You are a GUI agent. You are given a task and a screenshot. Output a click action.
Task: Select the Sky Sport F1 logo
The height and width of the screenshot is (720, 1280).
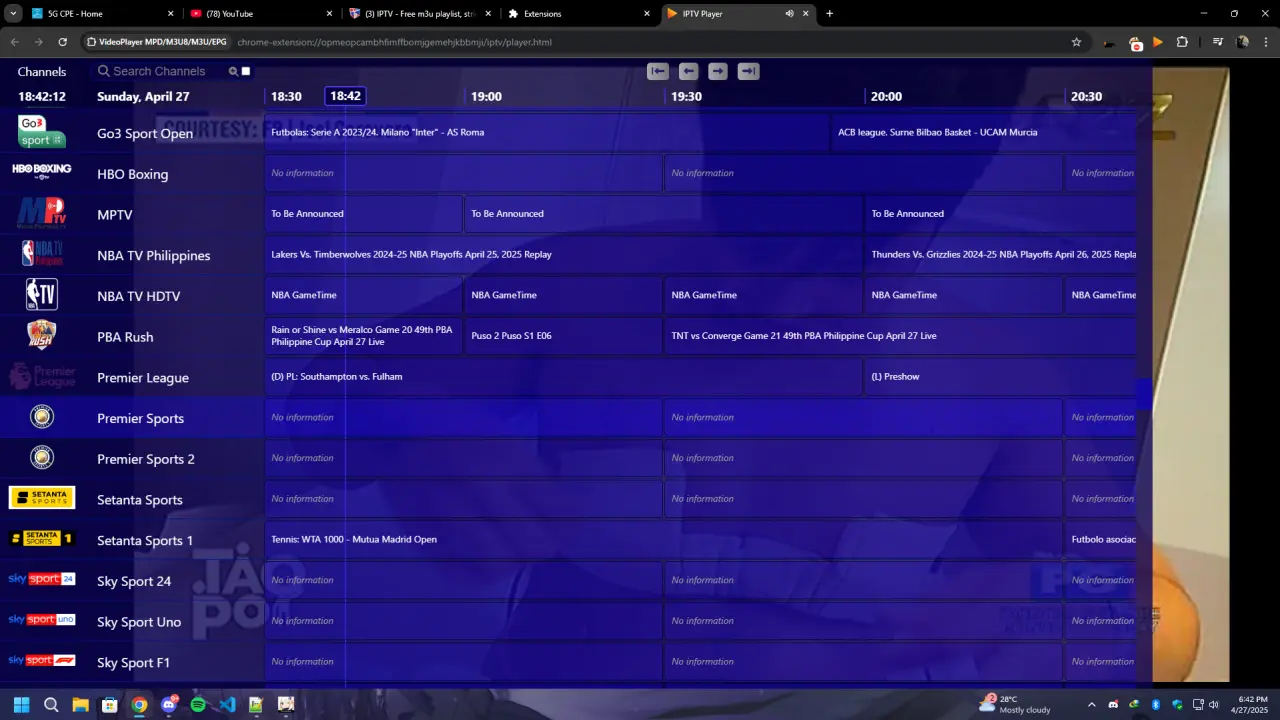[x=42, y=660]
